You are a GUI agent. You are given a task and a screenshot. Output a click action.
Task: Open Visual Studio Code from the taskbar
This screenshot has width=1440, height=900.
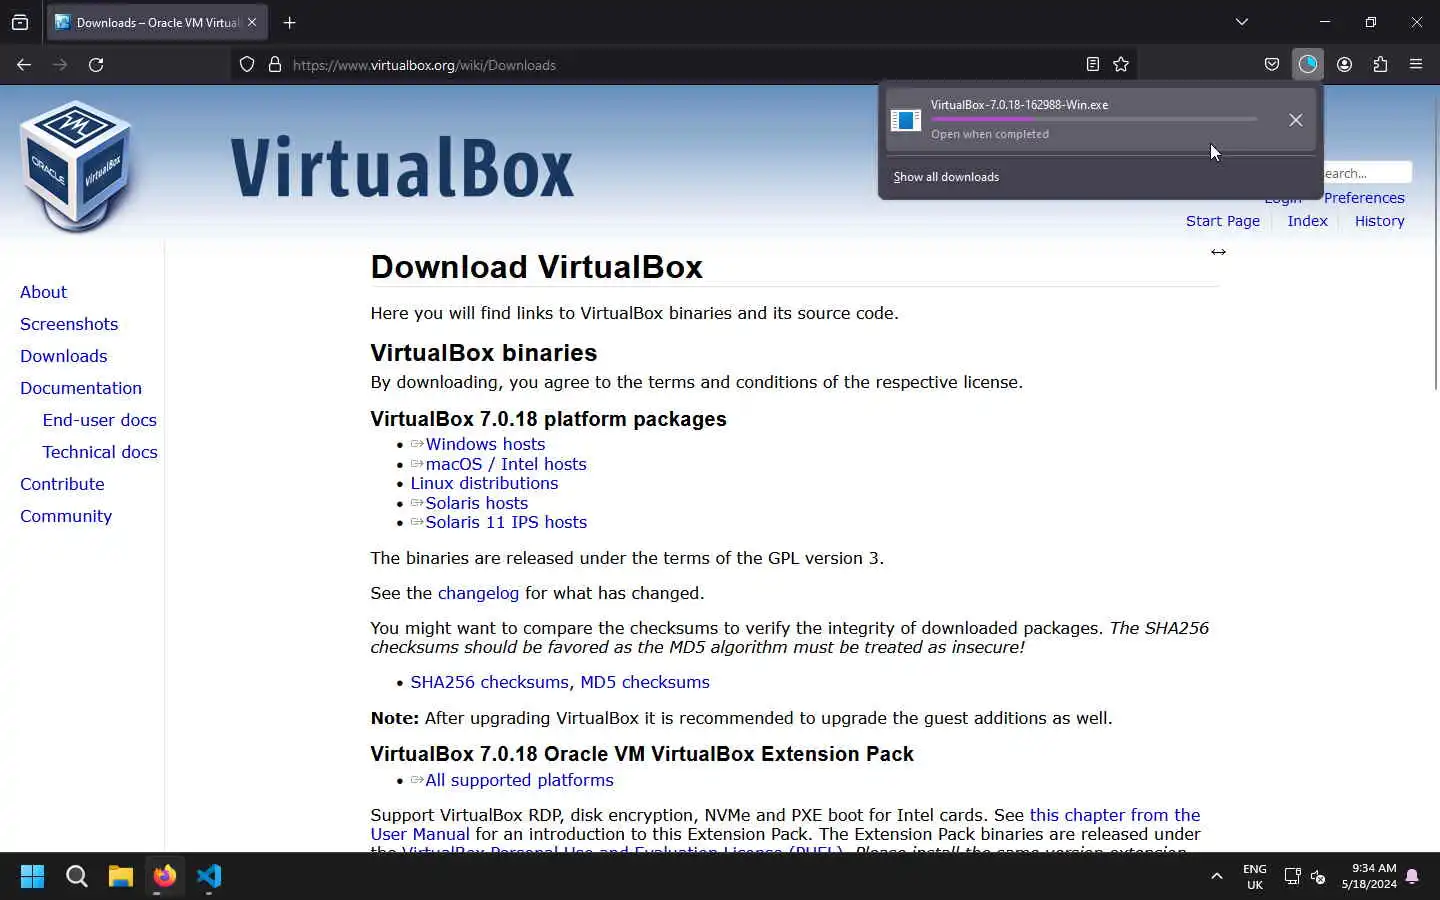click(209, 877)
